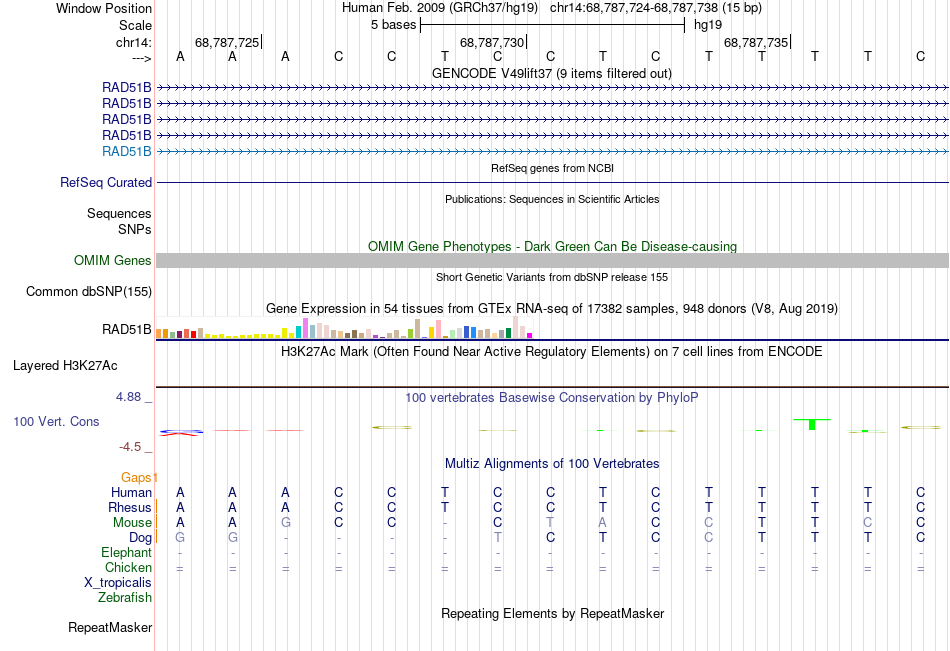Click the 5 bases scale bar
950x651 pixels.
[x=553, y=25]
